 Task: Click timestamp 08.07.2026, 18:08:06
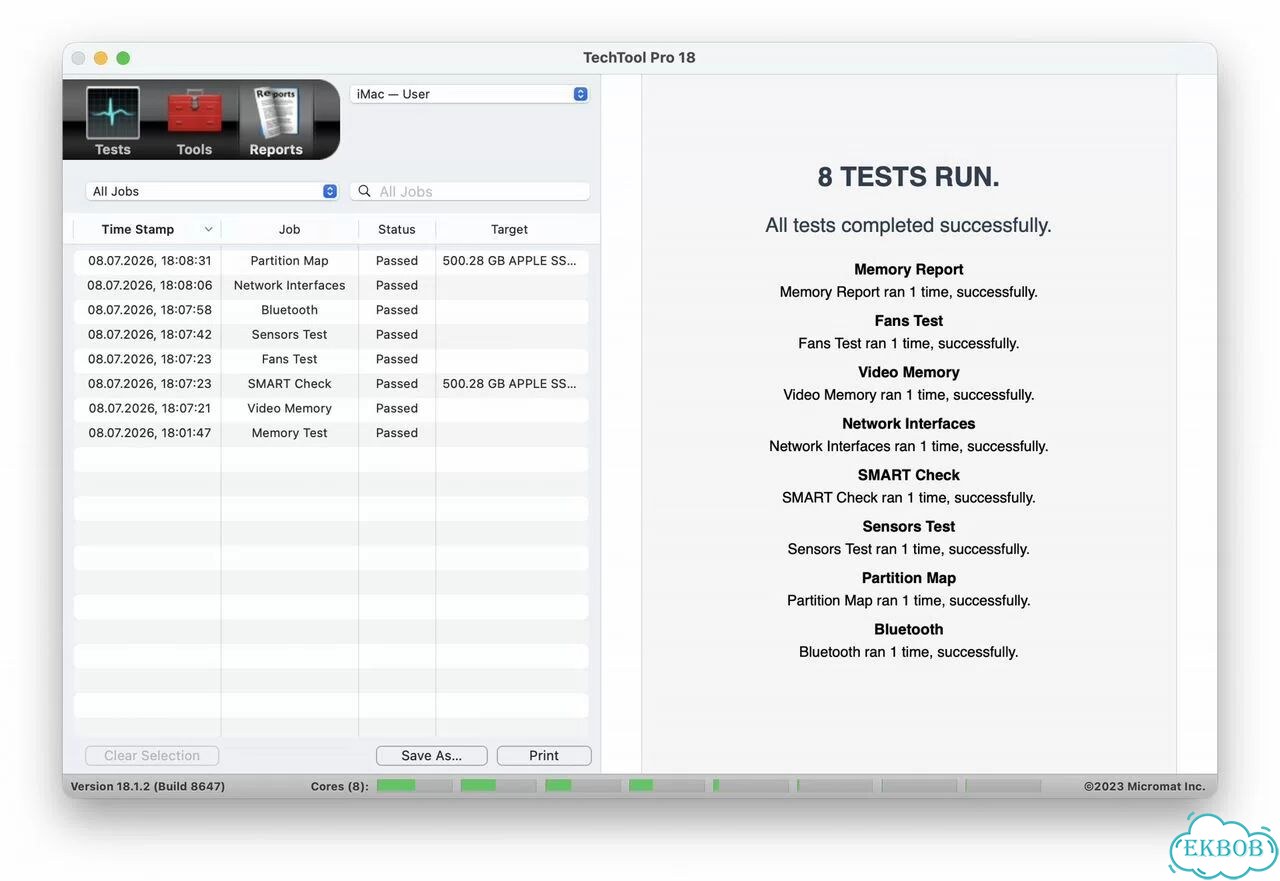pyautogui.click(x=150, y=285)
